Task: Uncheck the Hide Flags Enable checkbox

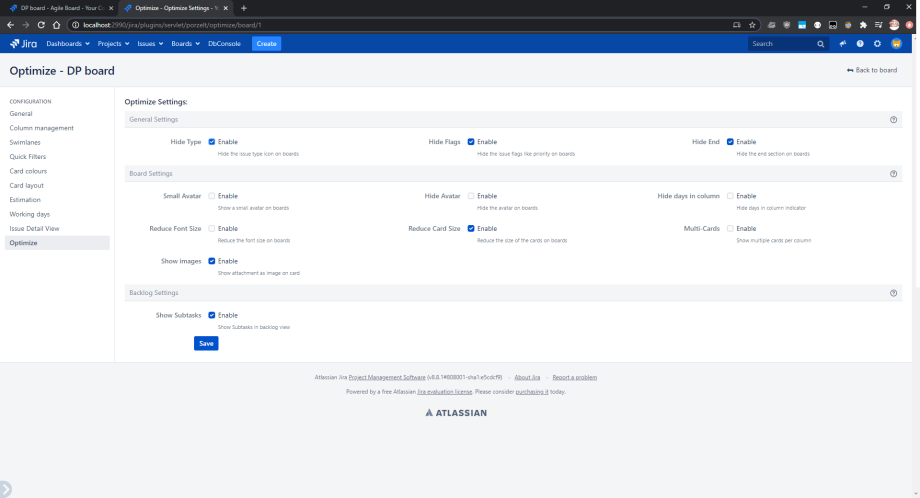Action: tap(471, 142)
